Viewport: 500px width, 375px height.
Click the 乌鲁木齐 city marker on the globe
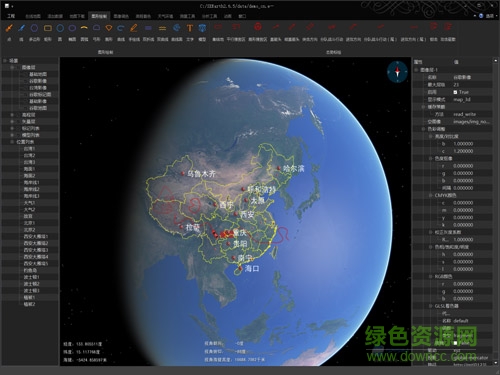(183, 173)
